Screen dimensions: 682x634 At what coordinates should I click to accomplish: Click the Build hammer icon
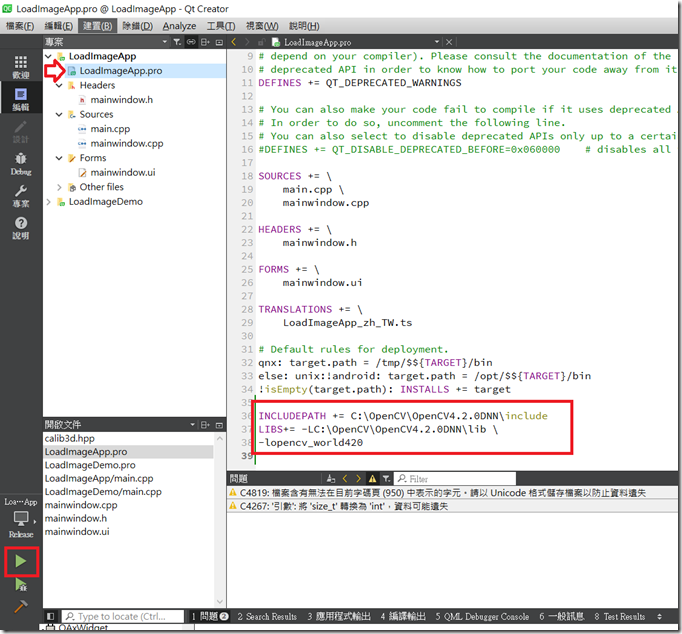21,606
